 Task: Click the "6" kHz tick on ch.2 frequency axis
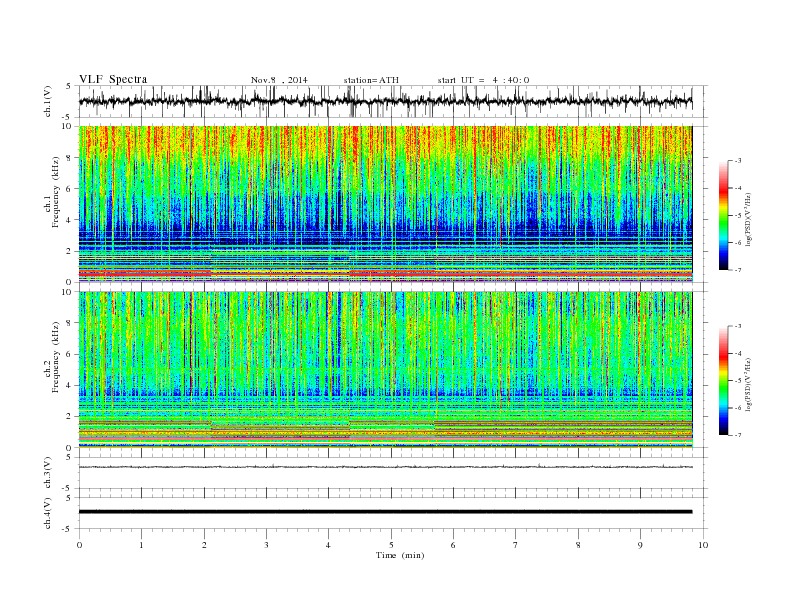[69, 354]
